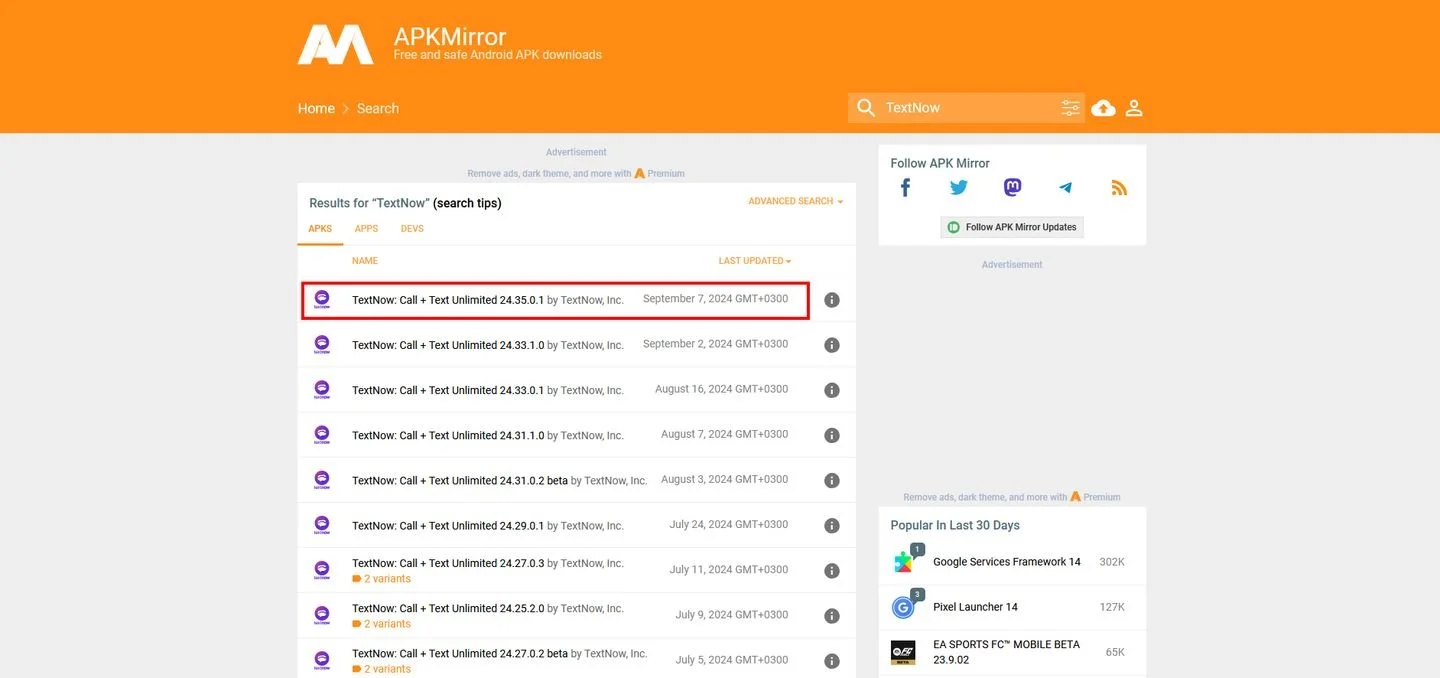Expand 2 variants under TextNow 24.25.2.0
The image size is (1440, 678).
tap(382, 624)
